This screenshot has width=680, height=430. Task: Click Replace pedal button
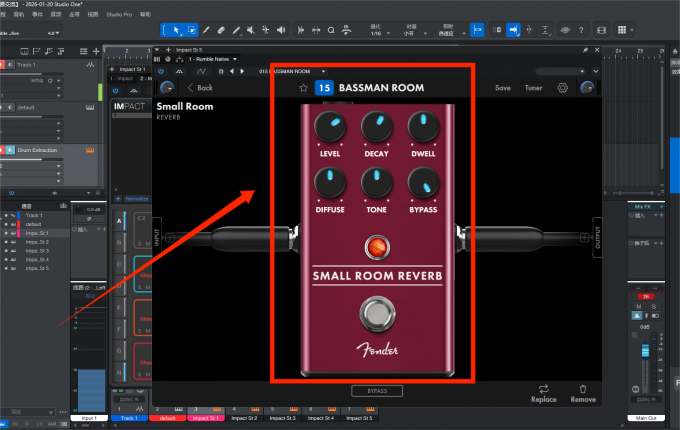point(544,394)
